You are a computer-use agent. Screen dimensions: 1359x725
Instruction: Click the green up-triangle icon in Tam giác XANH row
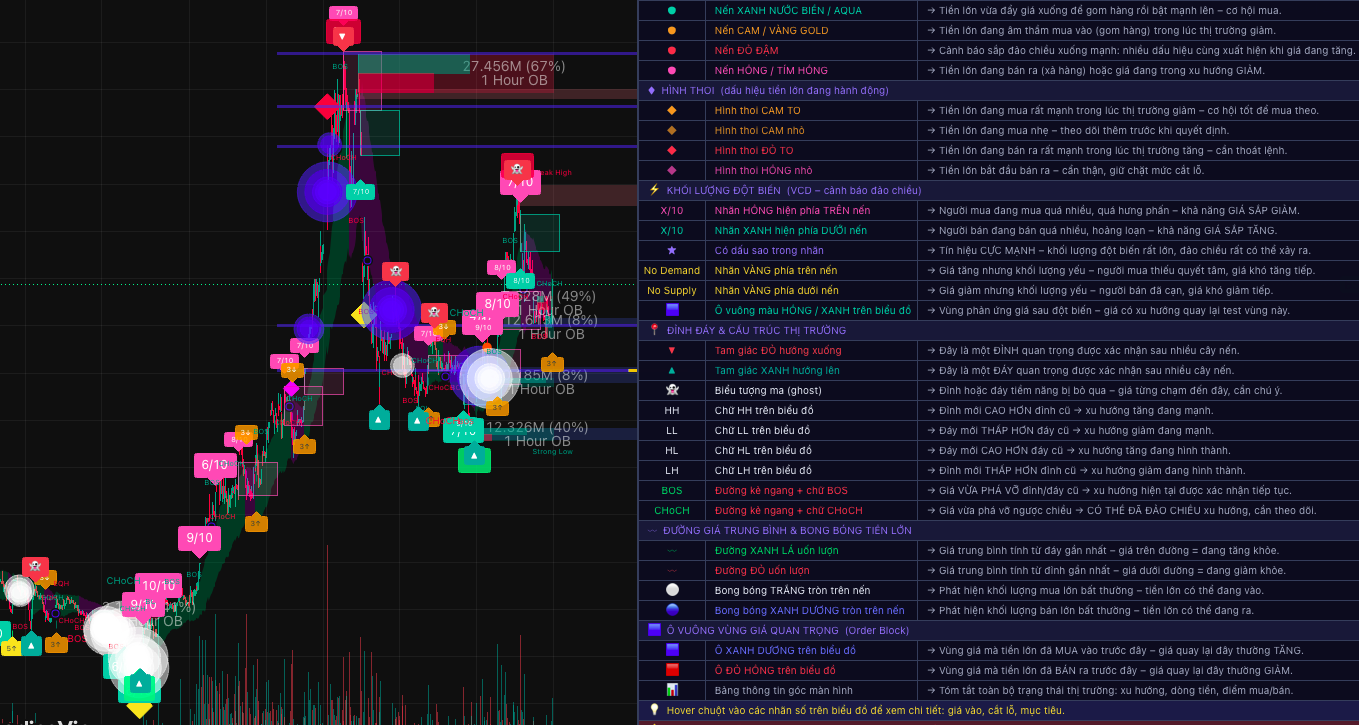[x=671, y=370]
